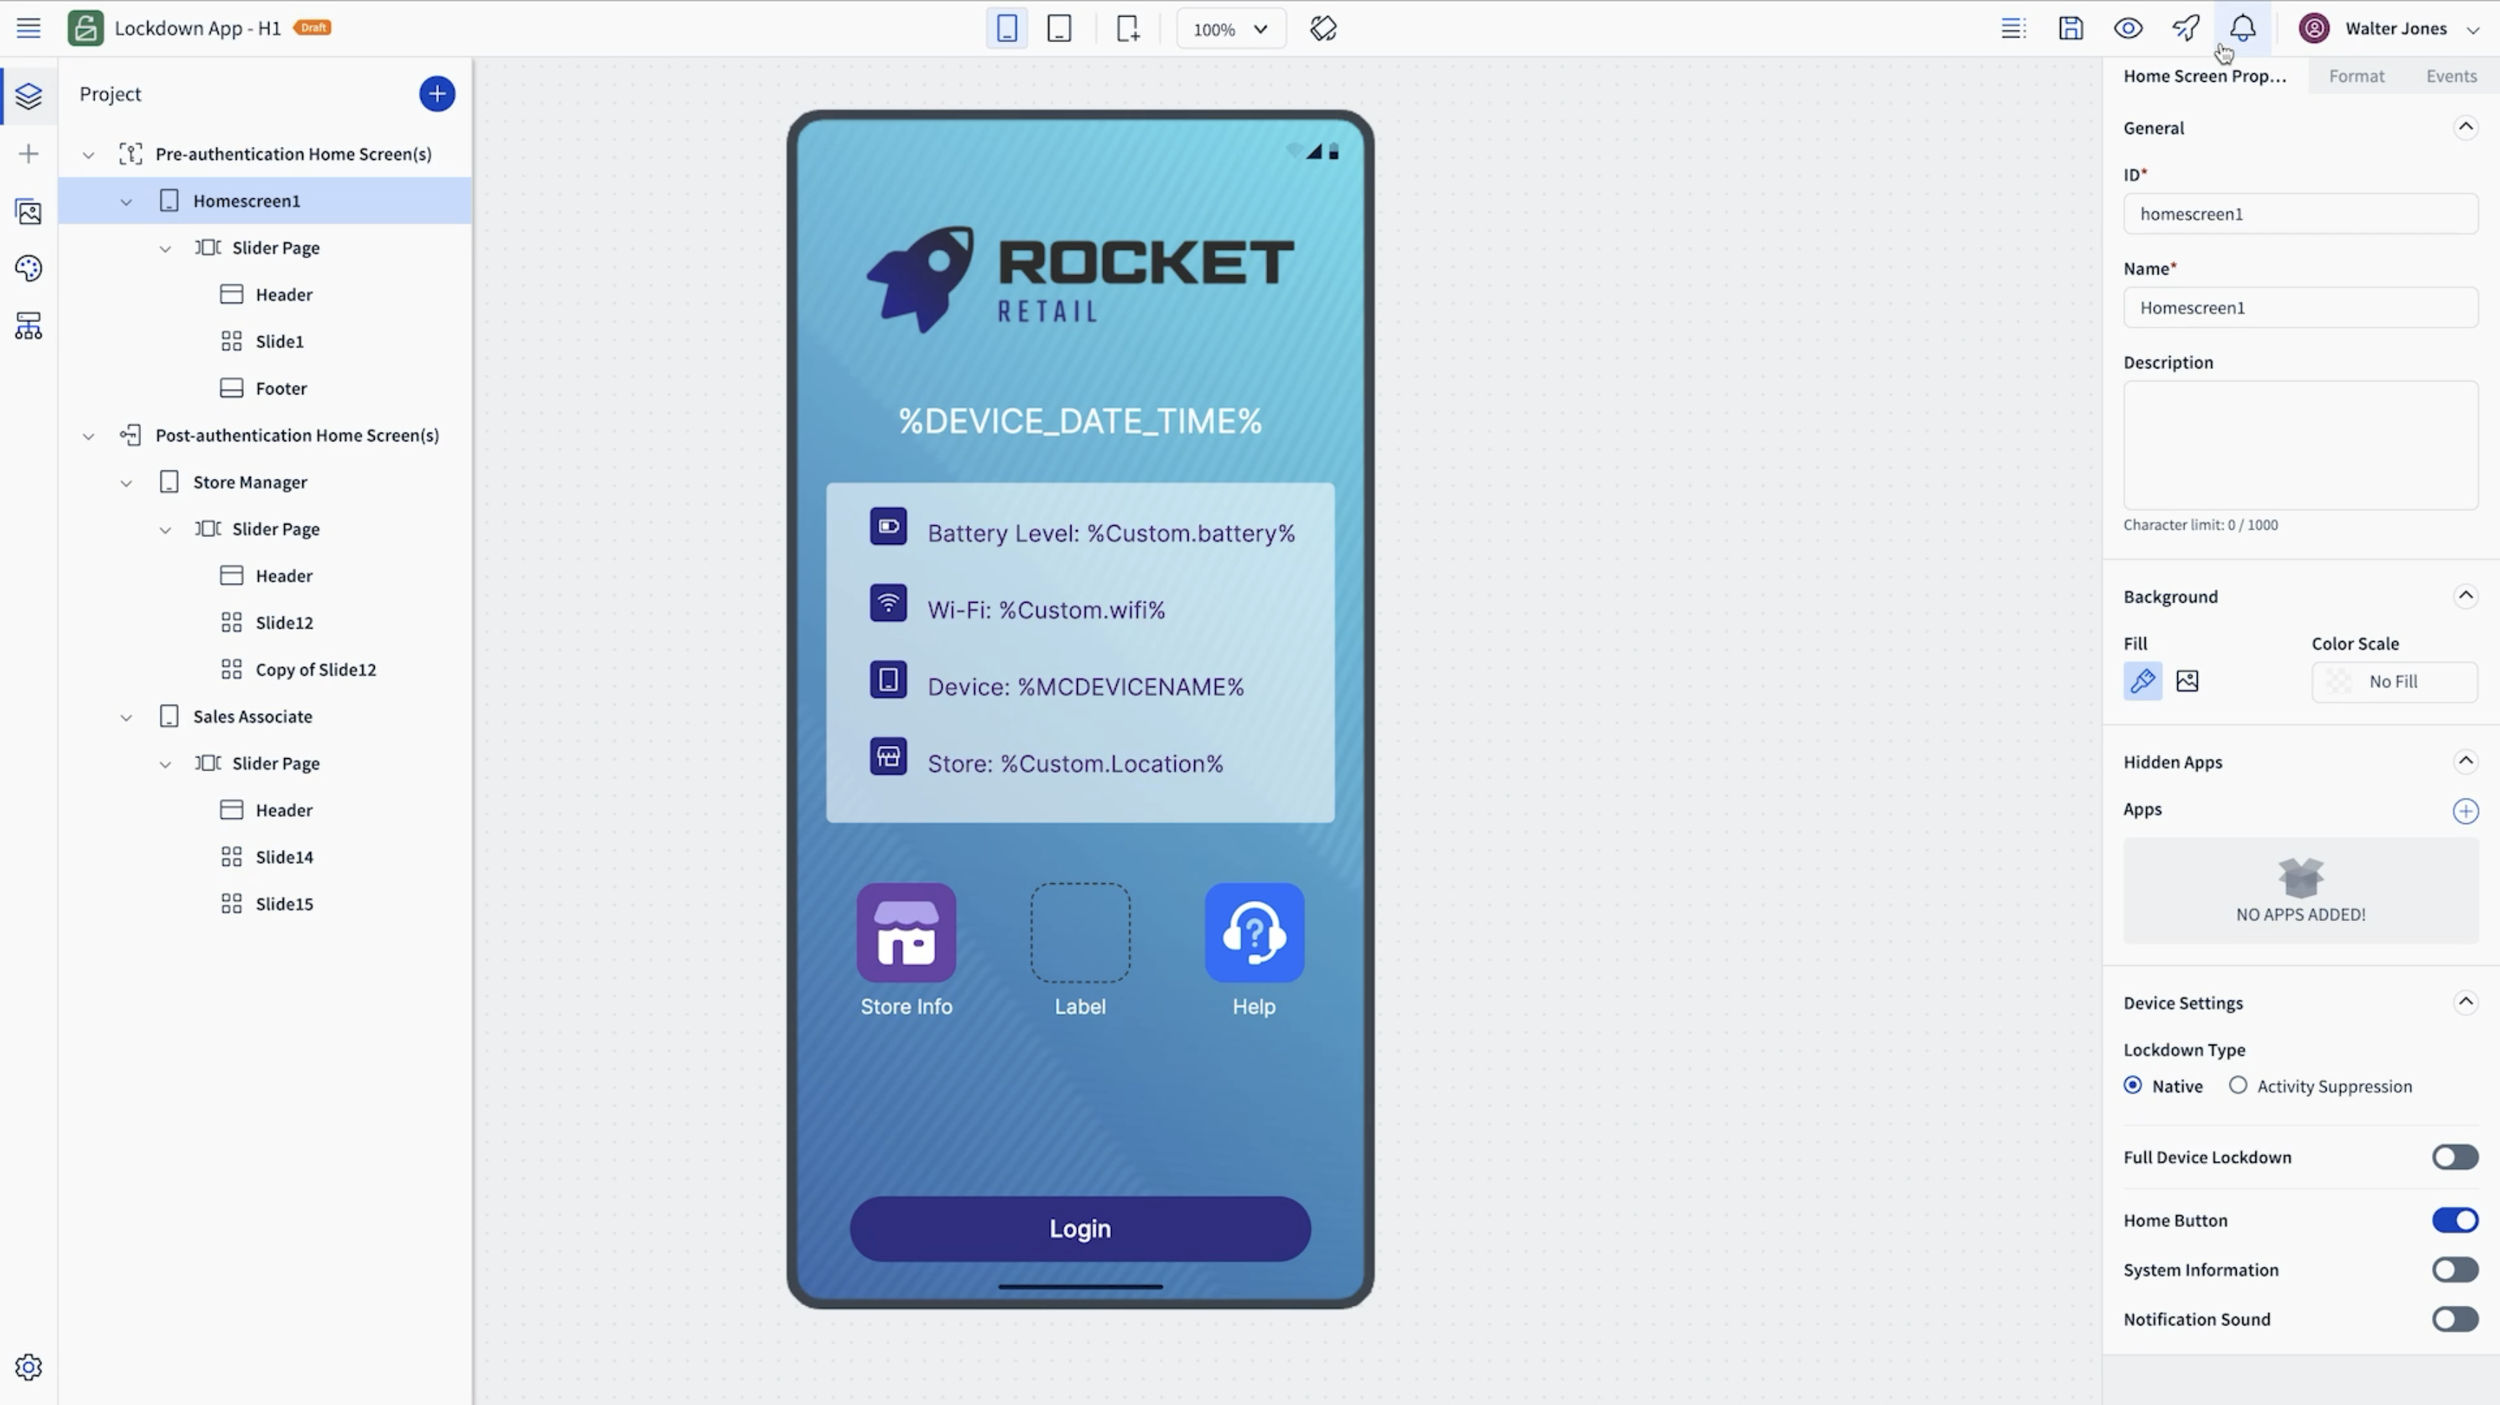Select Activity Suppression lockdown type
This screenshot has width=2500, height=1405.
pos(2238,1085)
